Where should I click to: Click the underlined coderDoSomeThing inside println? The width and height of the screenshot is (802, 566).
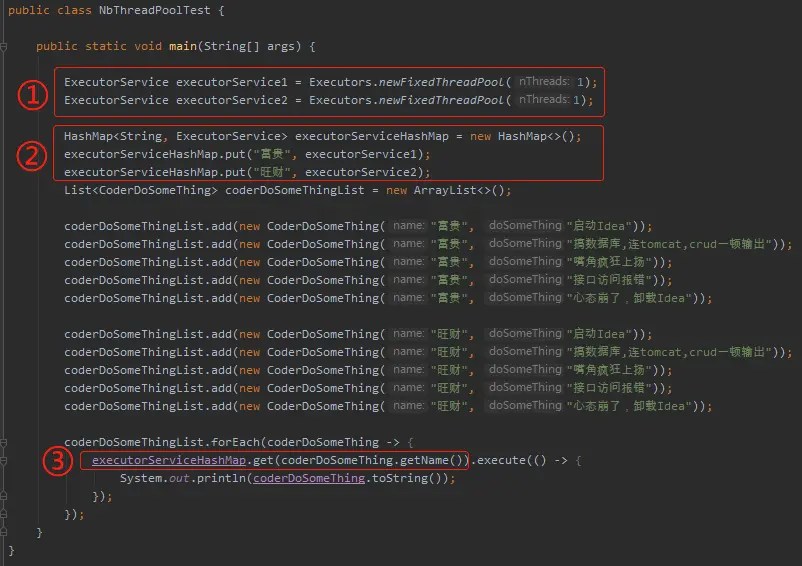click(x=308, y=478)
